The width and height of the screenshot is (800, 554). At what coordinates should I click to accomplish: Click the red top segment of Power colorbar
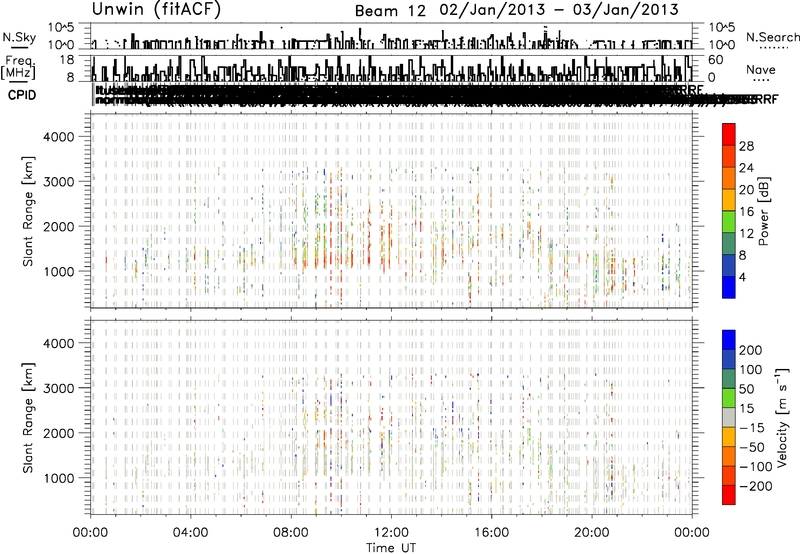[x=729, y=134]
